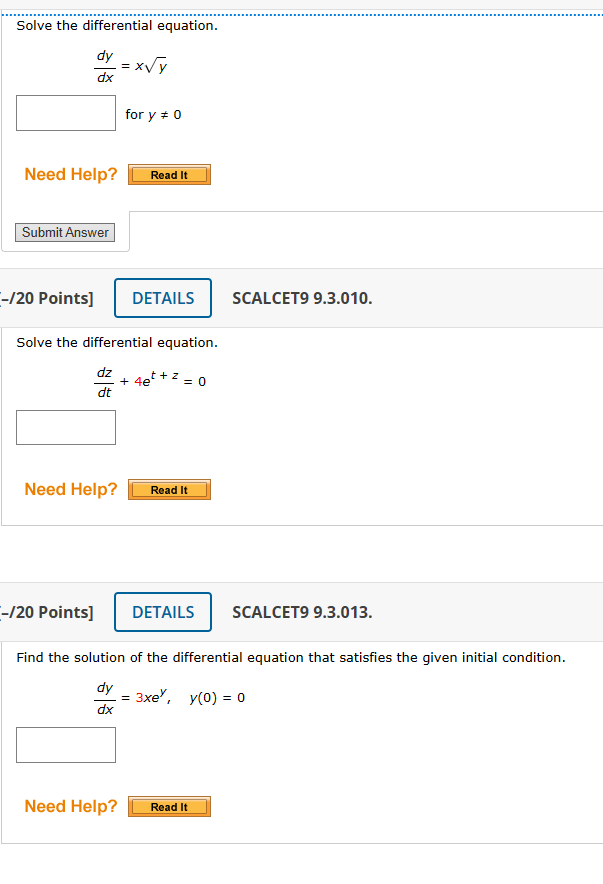Viewport: 603px width, 884px height.
Task: Click the Read It button for problem 9.3.010
Action: 168,489
